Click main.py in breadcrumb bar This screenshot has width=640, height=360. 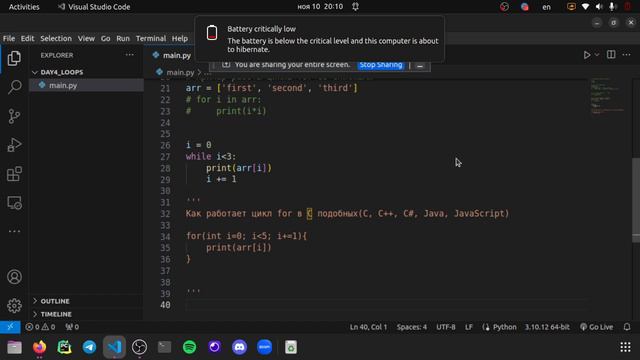click(180, 73)
